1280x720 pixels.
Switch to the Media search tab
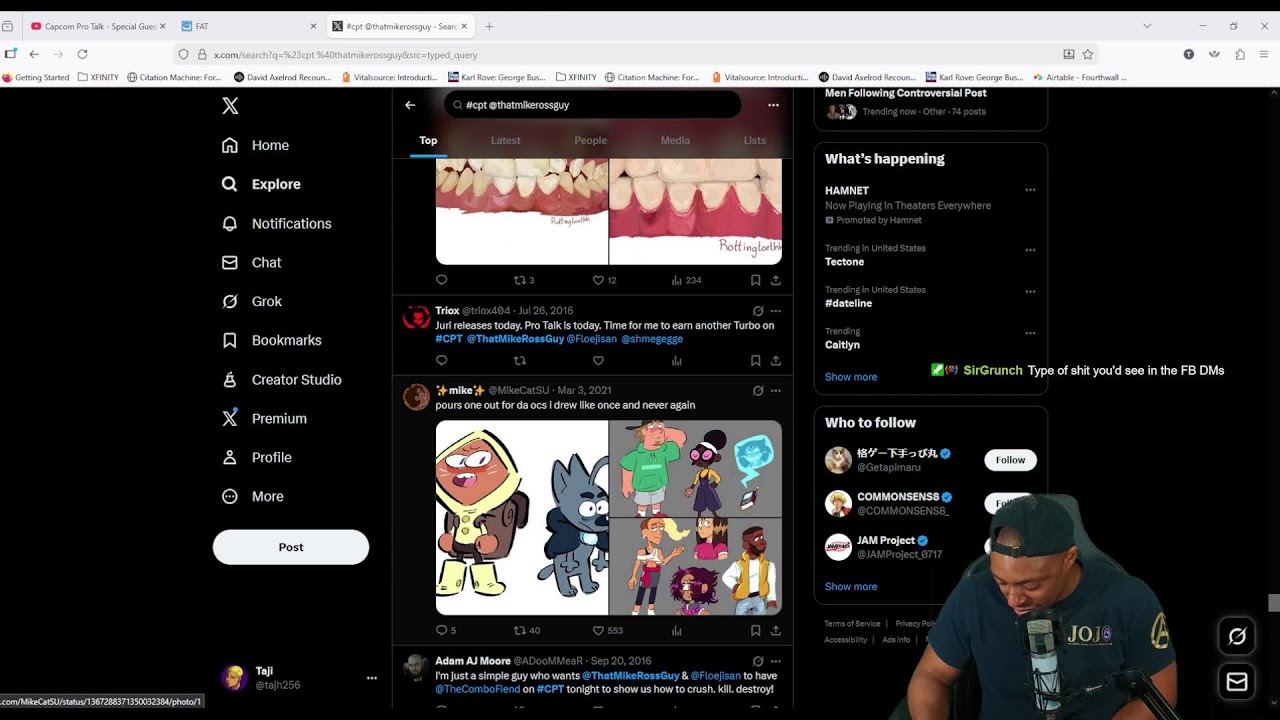[x=675, y=141]
